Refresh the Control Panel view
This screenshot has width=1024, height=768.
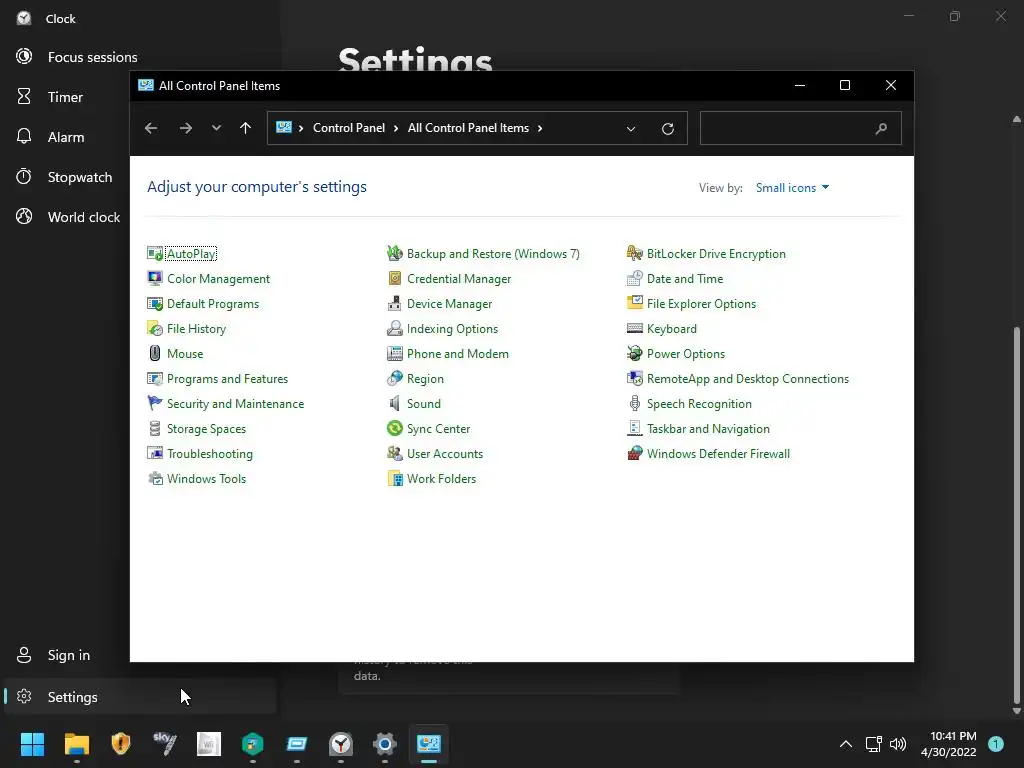(667, 129)
